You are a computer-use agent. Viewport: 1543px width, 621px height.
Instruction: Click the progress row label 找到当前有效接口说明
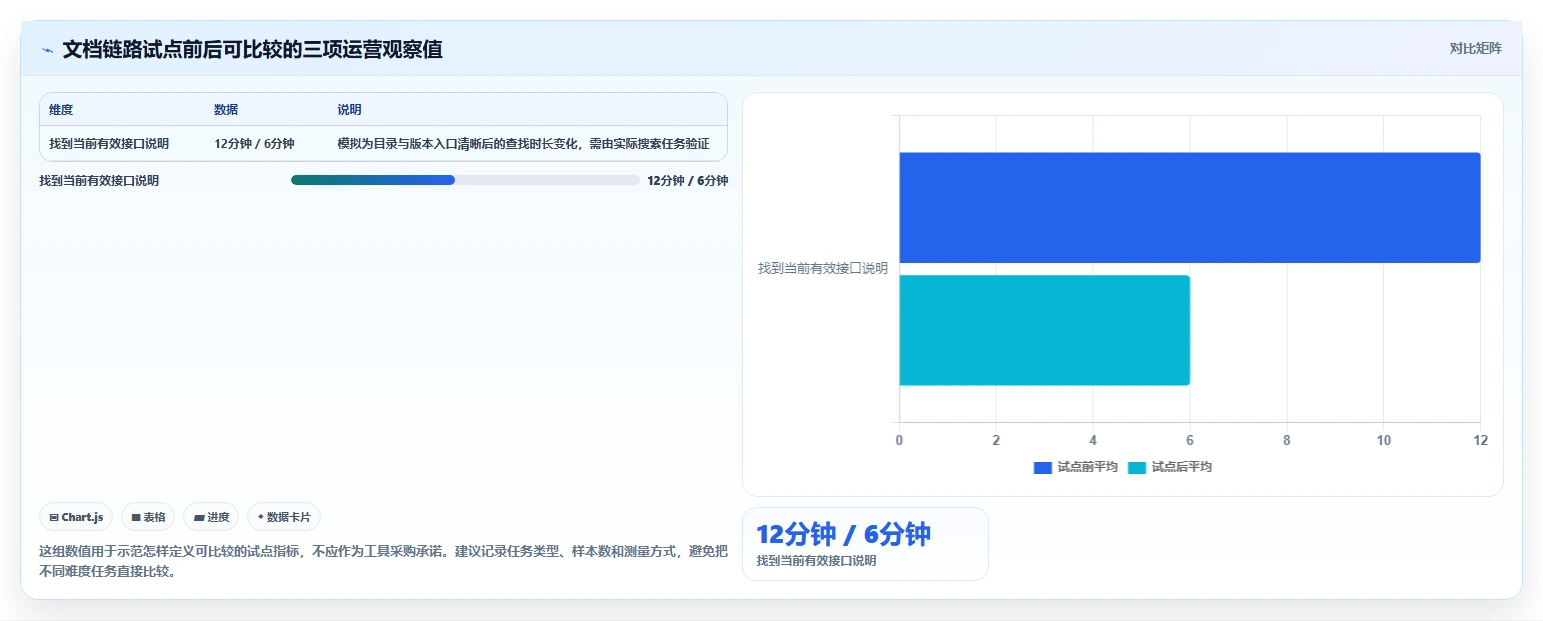[x=99, y=181]
